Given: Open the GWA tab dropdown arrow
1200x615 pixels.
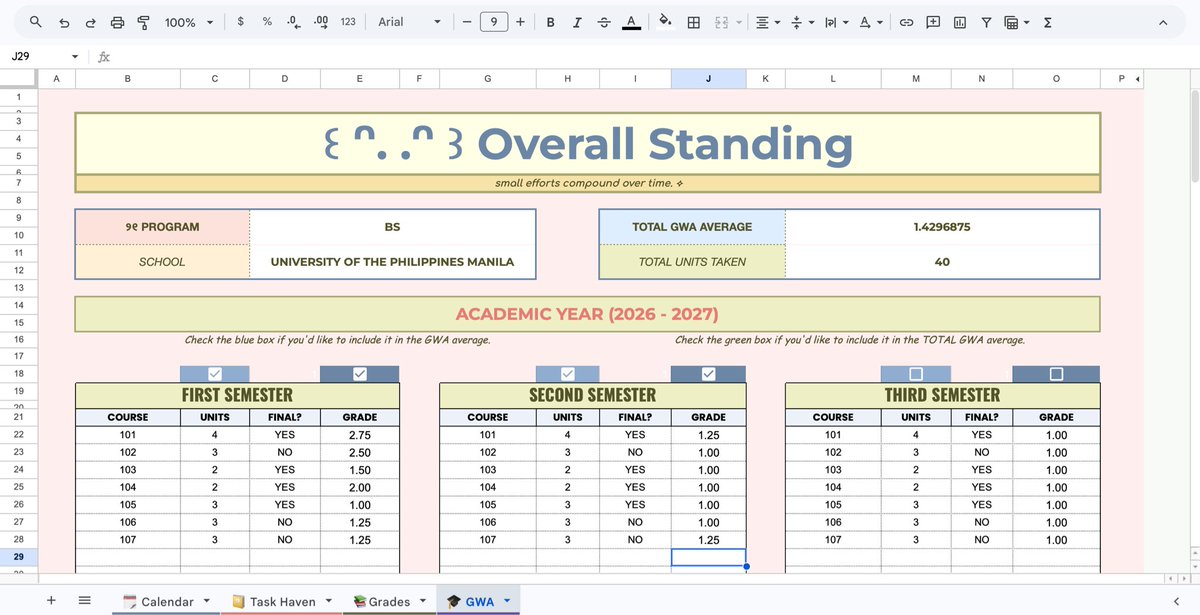Looking at the screenshot, I should 507,601.
